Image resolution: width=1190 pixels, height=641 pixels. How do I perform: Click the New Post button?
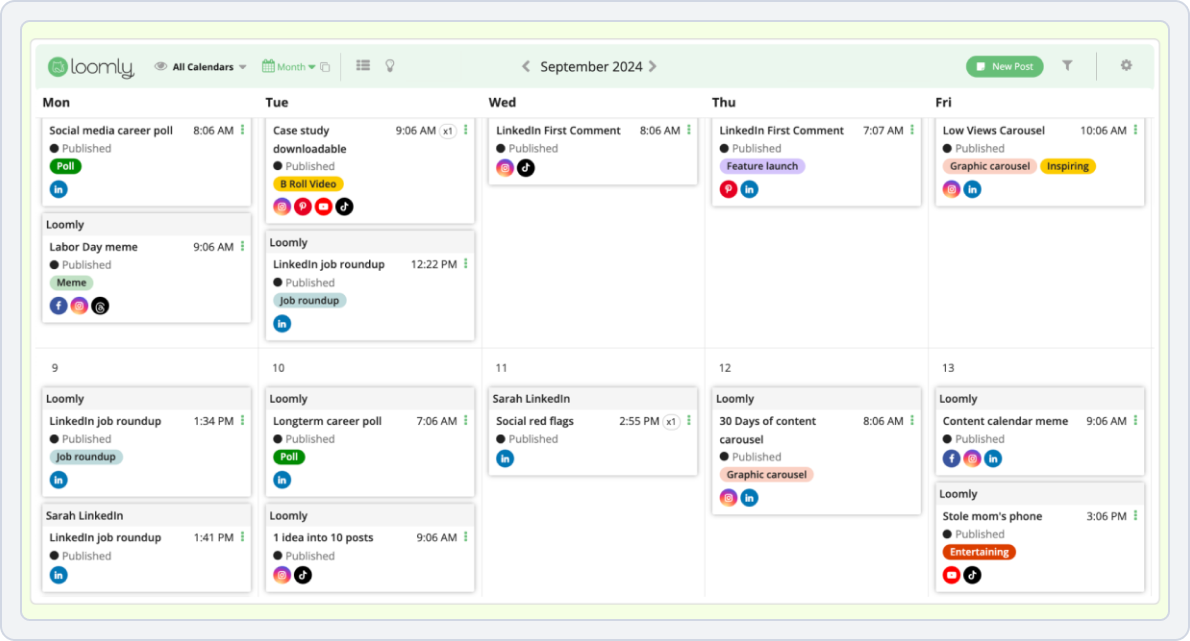point(1004,66)
